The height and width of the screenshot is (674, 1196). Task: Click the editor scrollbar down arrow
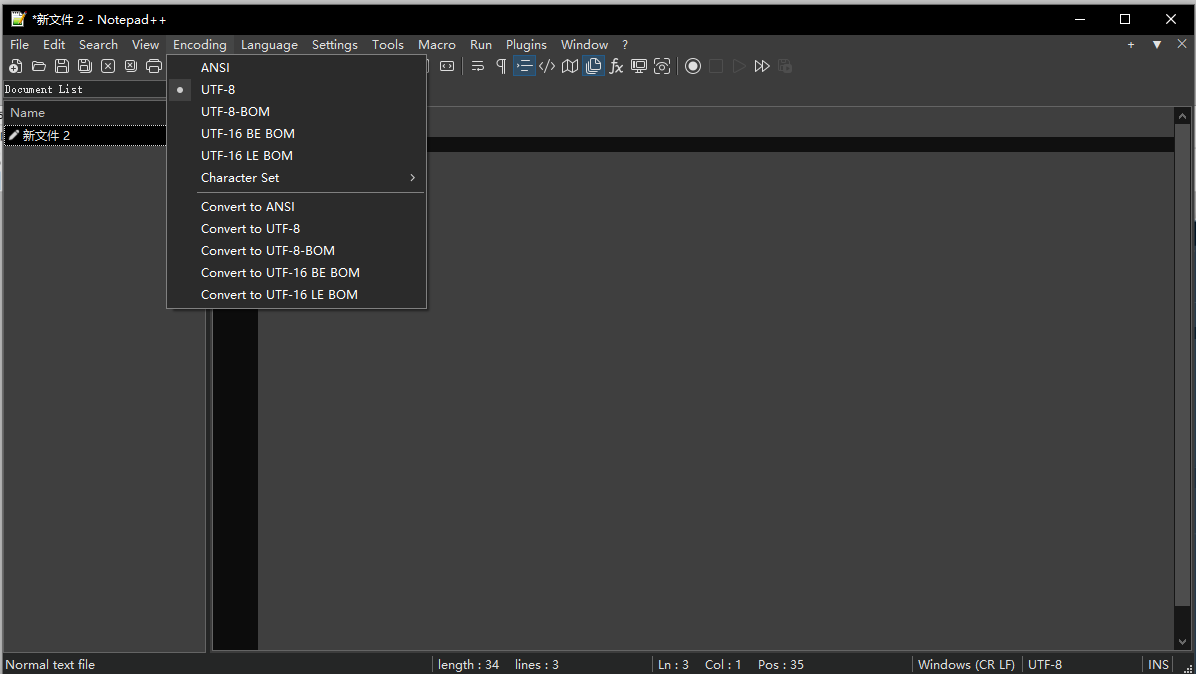pyautogui.click(x=1182, y=642)
